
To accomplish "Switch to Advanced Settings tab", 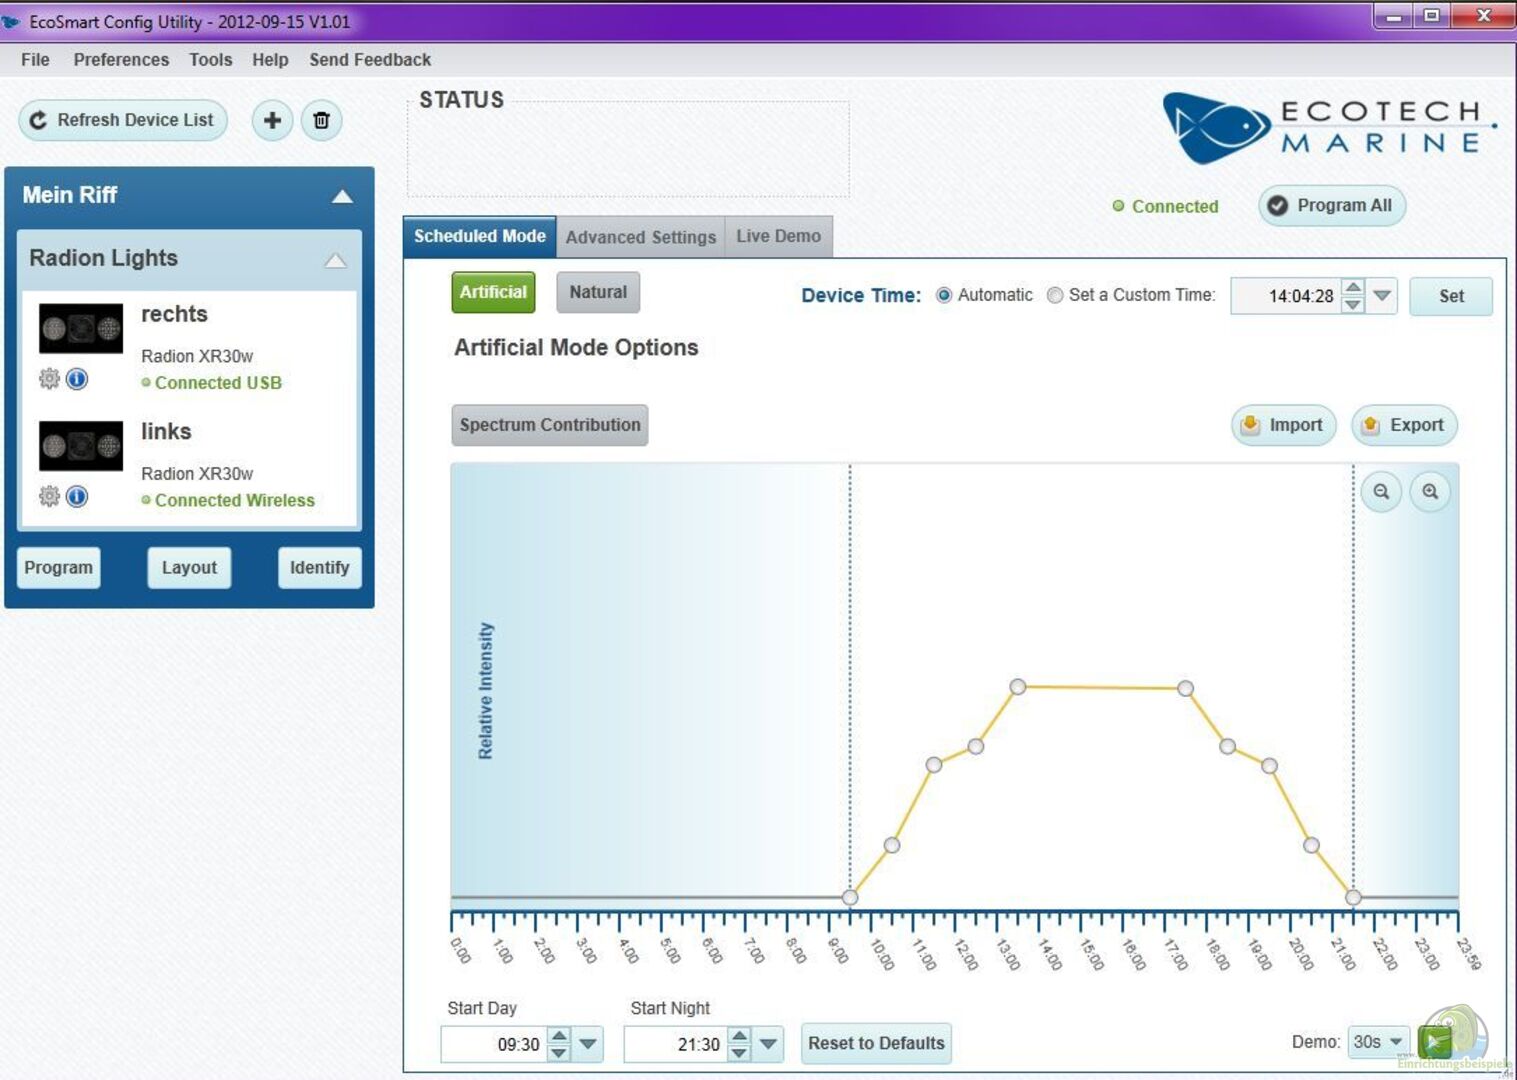I will click(x=640, y=237).
